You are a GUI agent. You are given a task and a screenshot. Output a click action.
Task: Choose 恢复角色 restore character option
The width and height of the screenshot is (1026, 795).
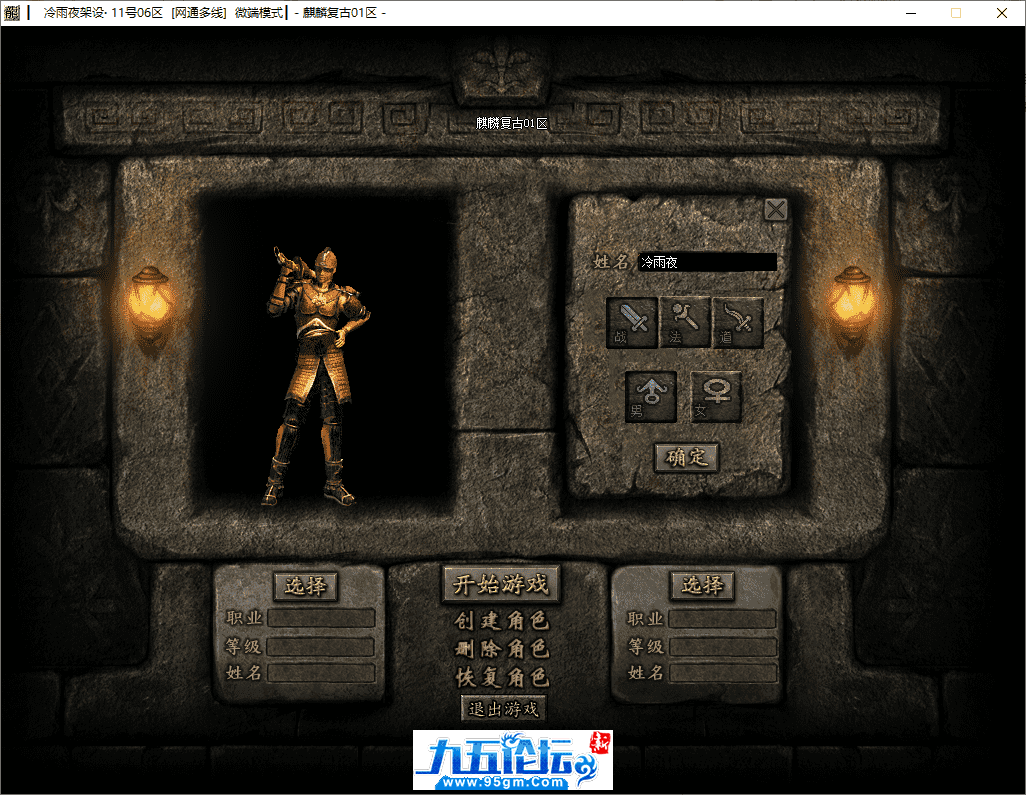pos(502,677)
